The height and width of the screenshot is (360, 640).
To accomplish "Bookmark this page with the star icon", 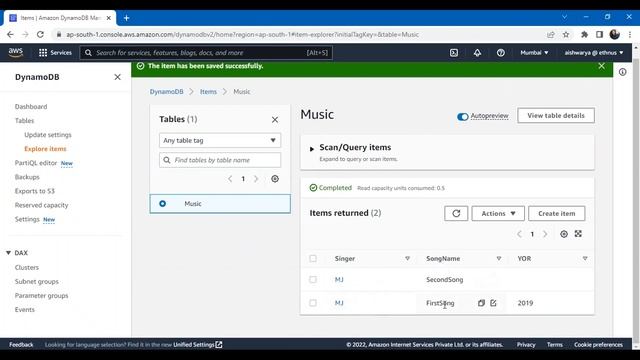I will [566, 35].
